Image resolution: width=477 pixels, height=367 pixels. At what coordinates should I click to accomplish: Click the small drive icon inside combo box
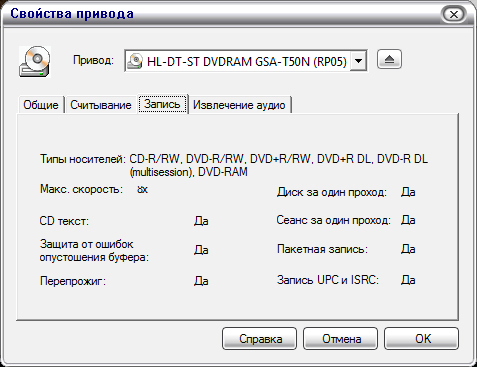[x=136, y=61]
